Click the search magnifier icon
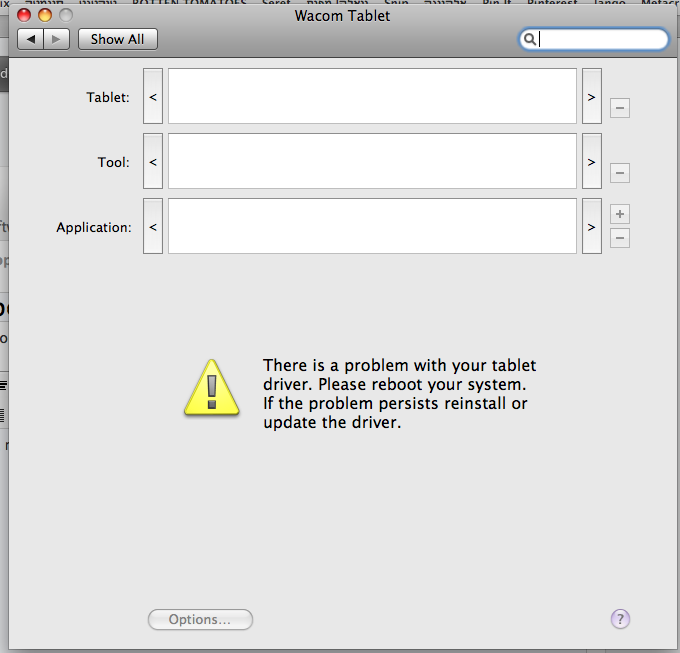This screenshot has width=680, height=653. pos(529,39)
